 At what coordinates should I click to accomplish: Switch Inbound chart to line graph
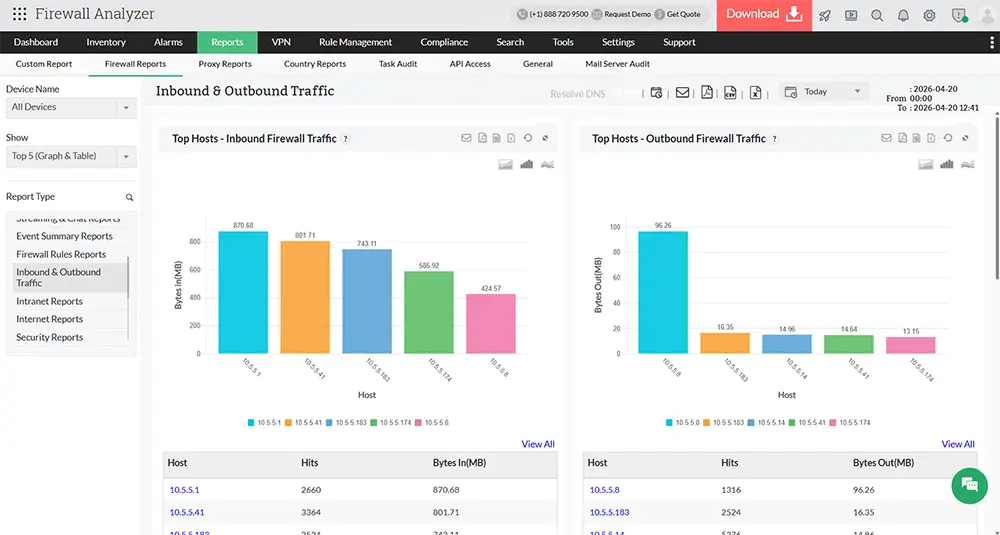pyautogui.click(x=547, y=165)
